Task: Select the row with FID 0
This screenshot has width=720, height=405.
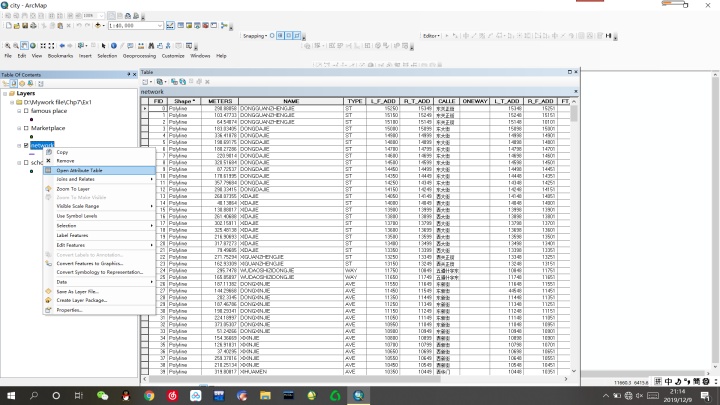Action: (145, 108)
